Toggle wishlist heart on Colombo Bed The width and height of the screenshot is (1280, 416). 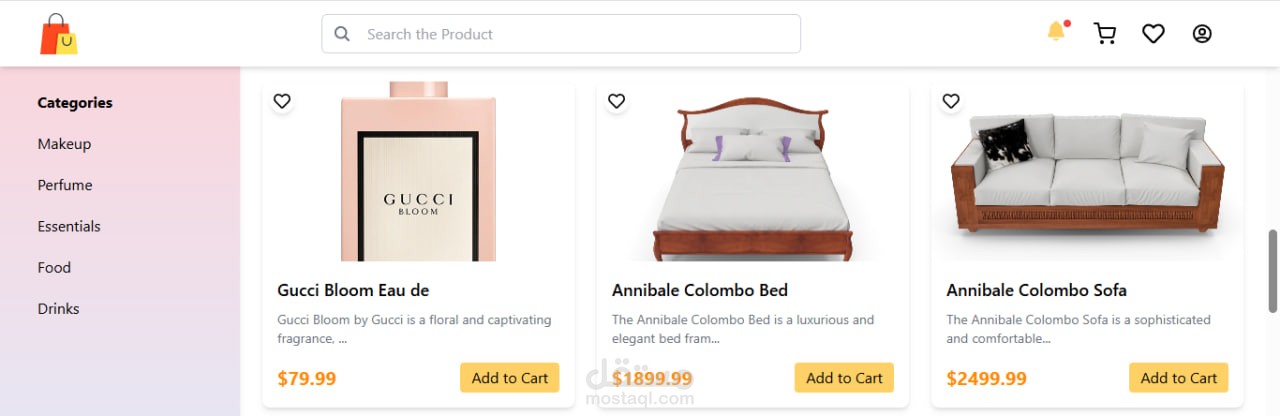pos(617,101)
